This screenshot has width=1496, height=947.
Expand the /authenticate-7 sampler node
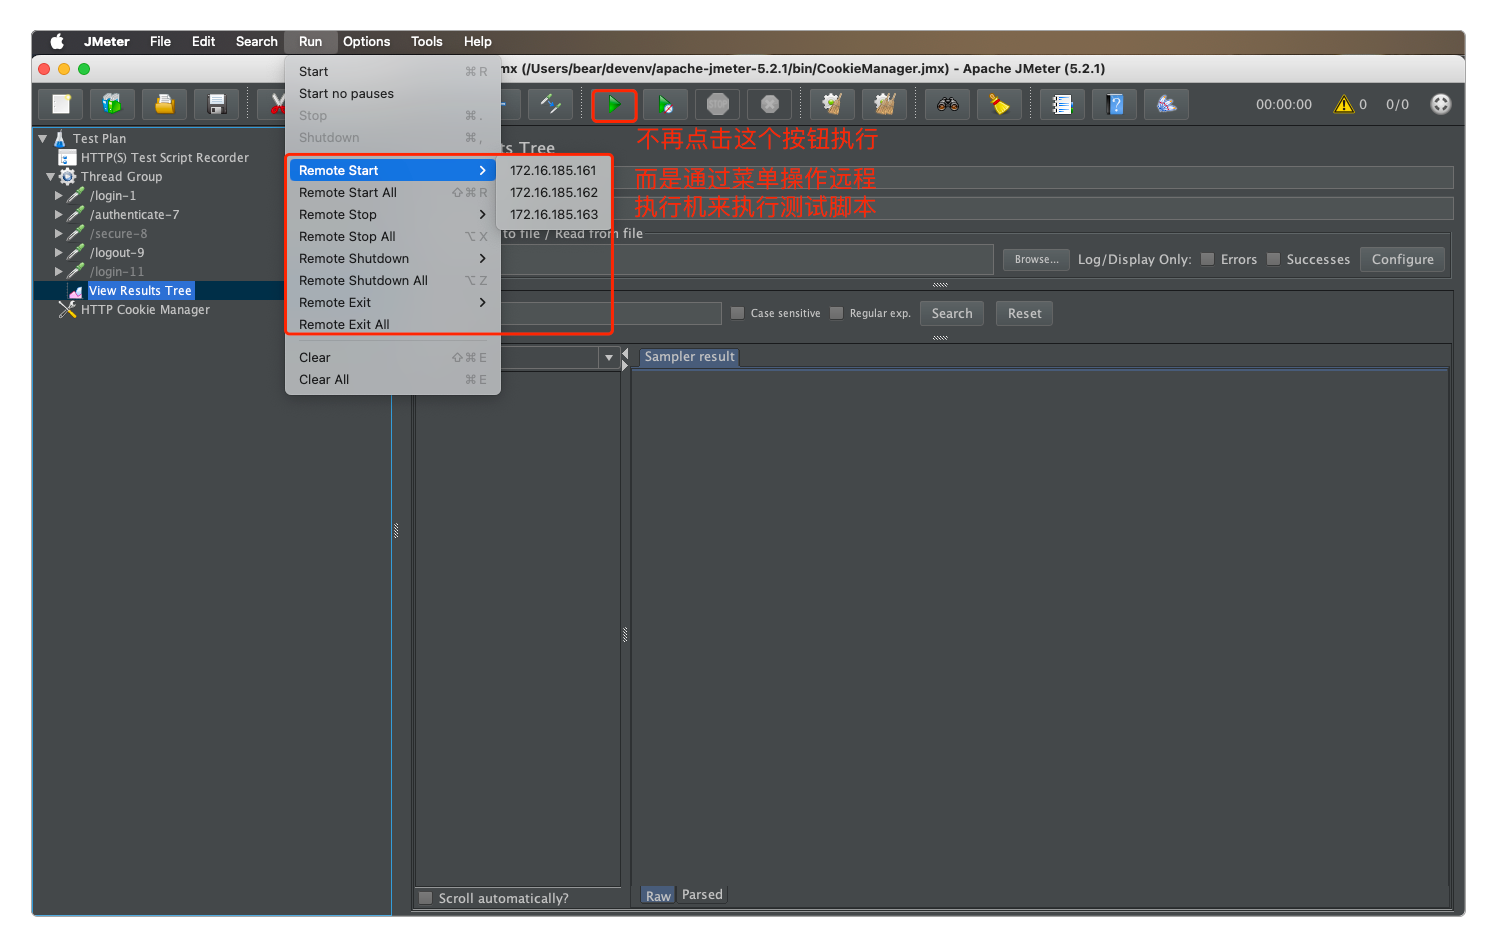point(59,215)
